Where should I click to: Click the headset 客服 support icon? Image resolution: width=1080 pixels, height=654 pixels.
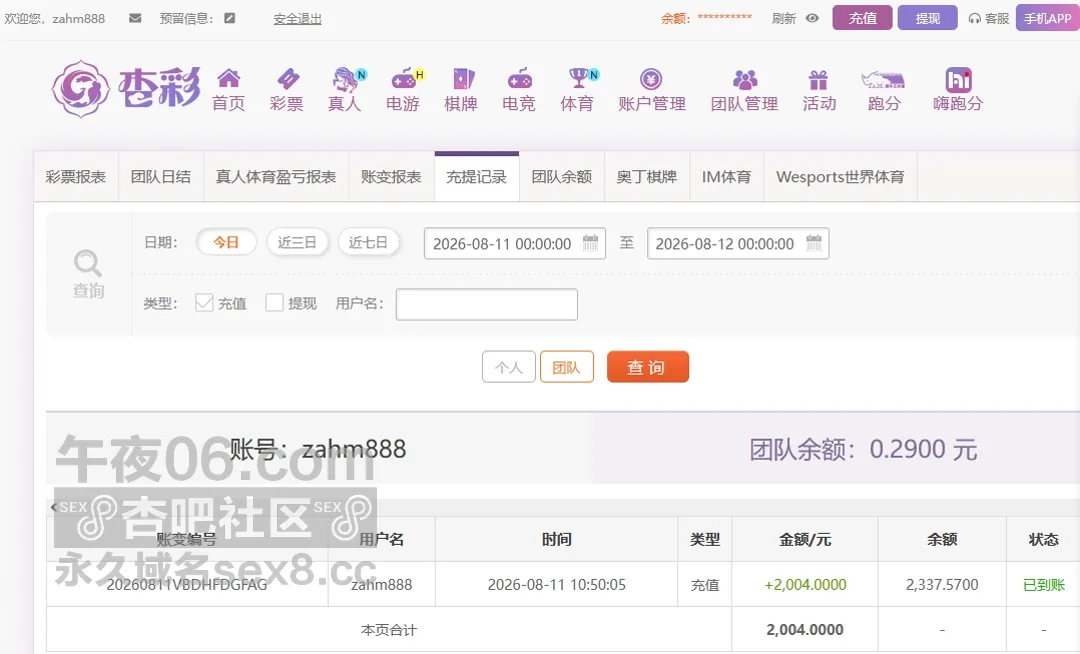point(974,19)
